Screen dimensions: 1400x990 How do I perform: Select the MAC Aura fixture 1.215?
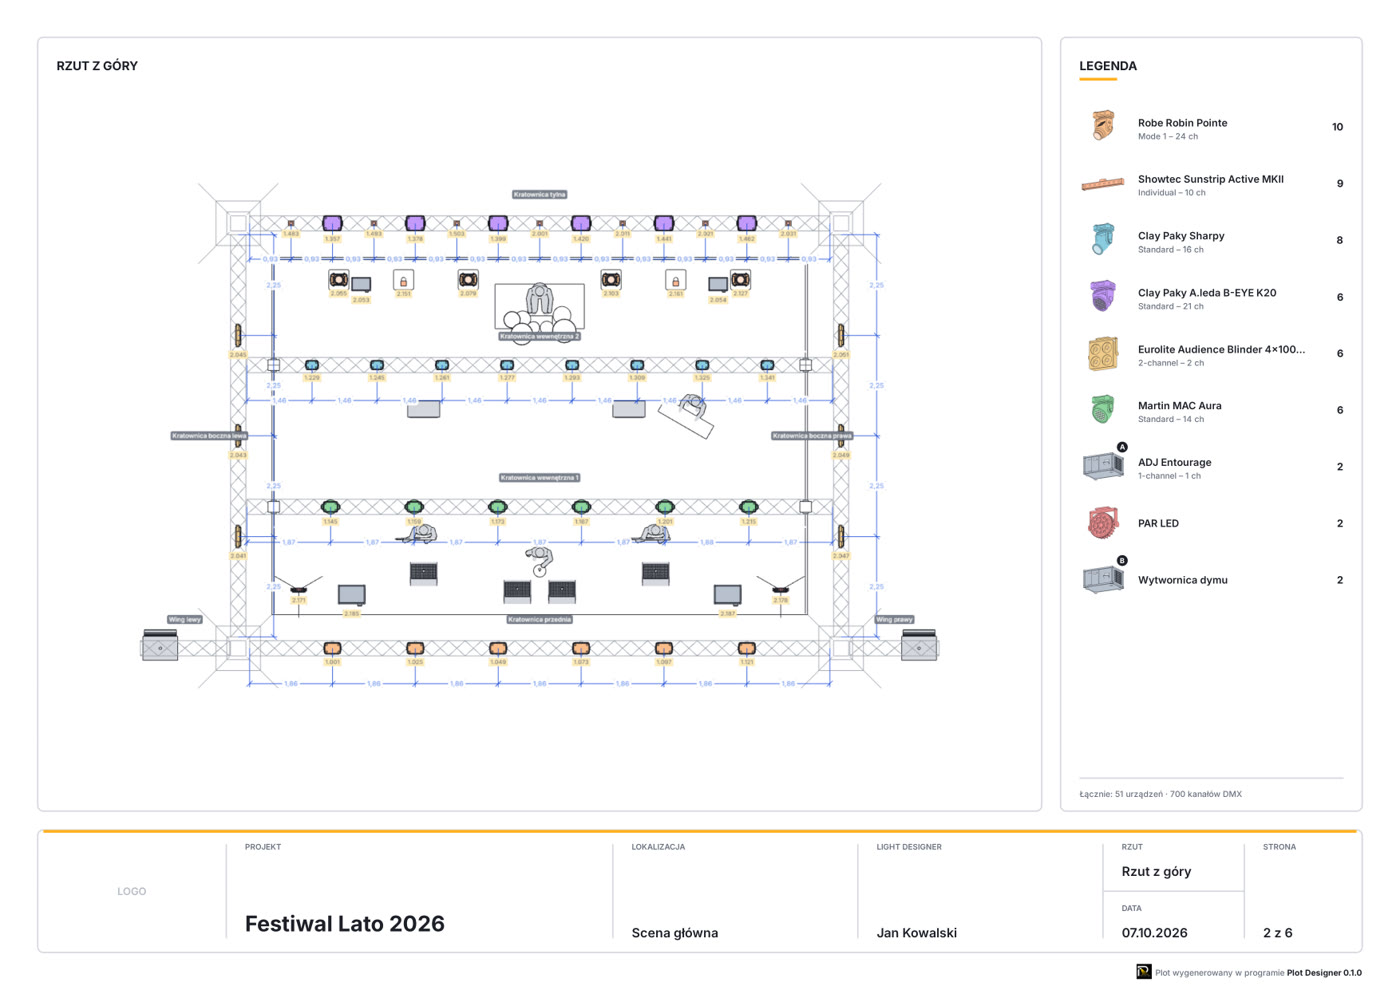point(748,508)
